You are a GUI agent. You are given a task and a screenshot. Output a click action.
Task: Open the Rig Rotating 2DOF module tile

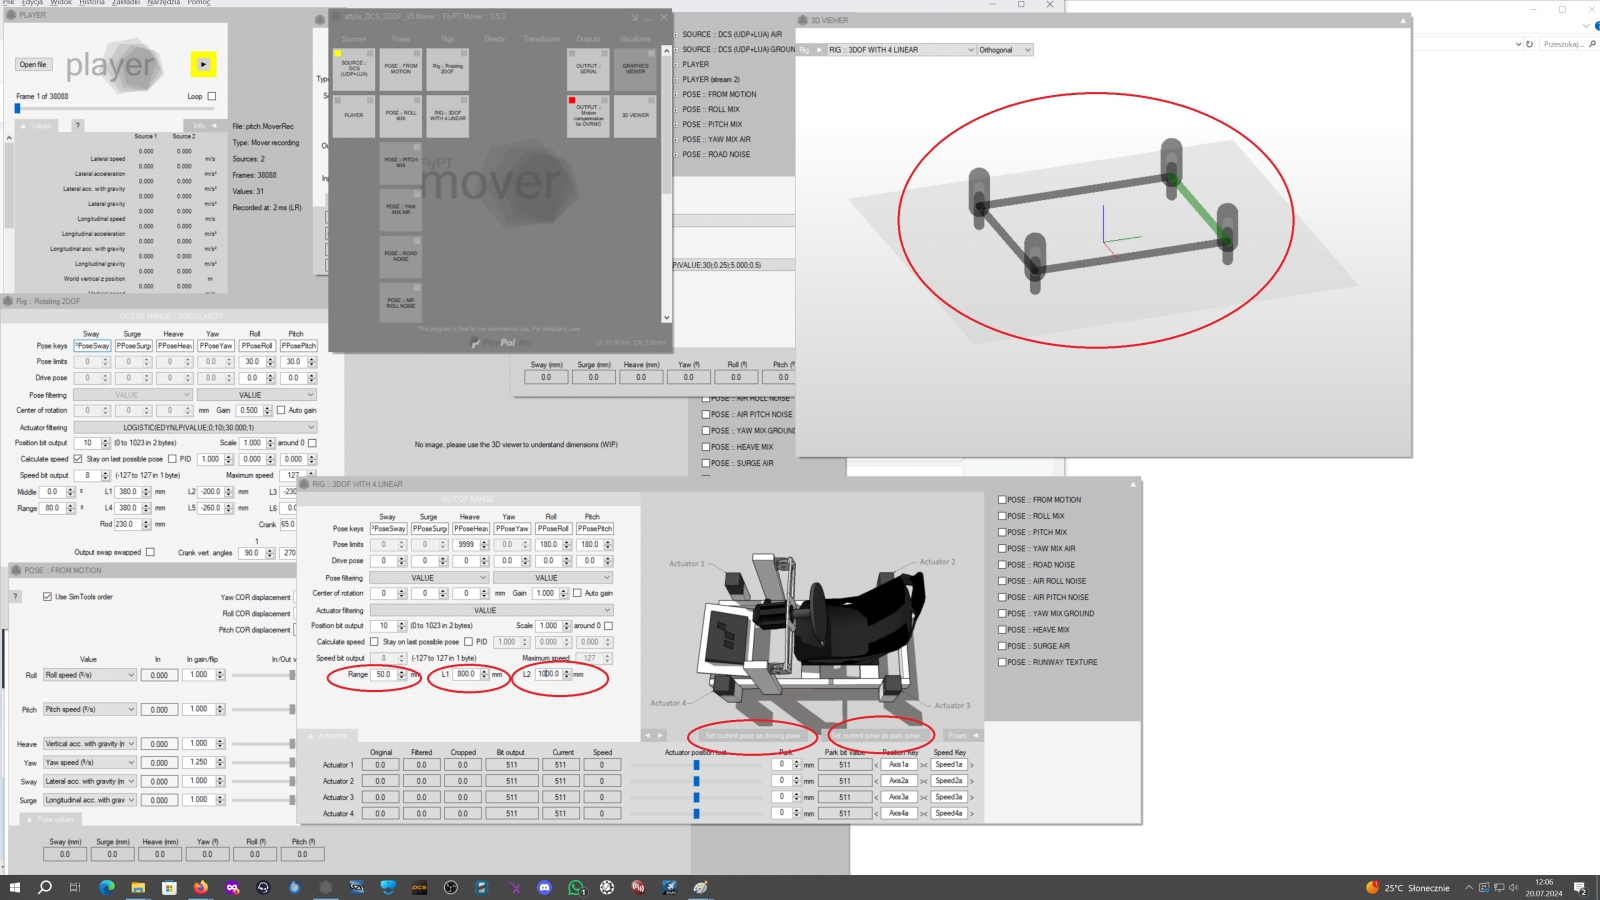[448, 68]
